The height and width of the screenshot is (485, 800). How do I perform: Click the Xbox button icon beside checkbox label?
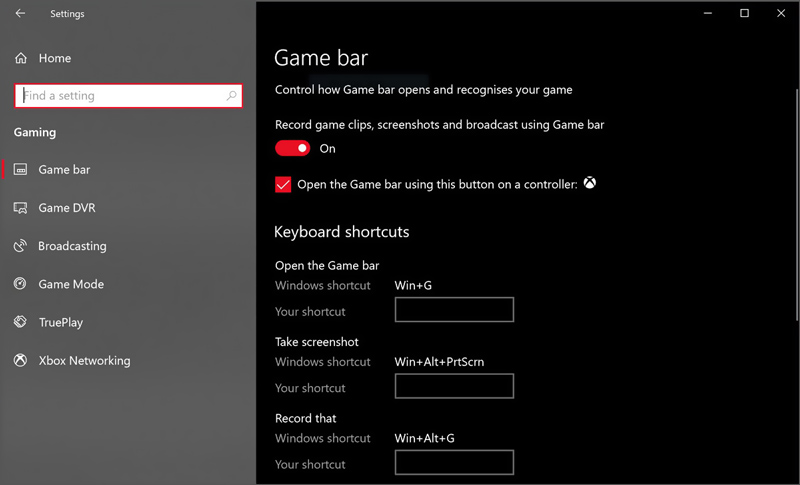(591, 183)
